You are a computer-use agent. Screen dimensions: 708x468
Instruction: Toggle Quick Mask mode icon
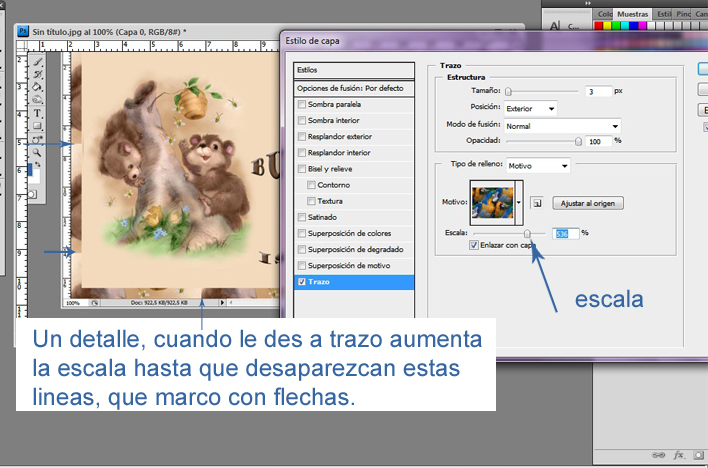click(x=33, y=195)
